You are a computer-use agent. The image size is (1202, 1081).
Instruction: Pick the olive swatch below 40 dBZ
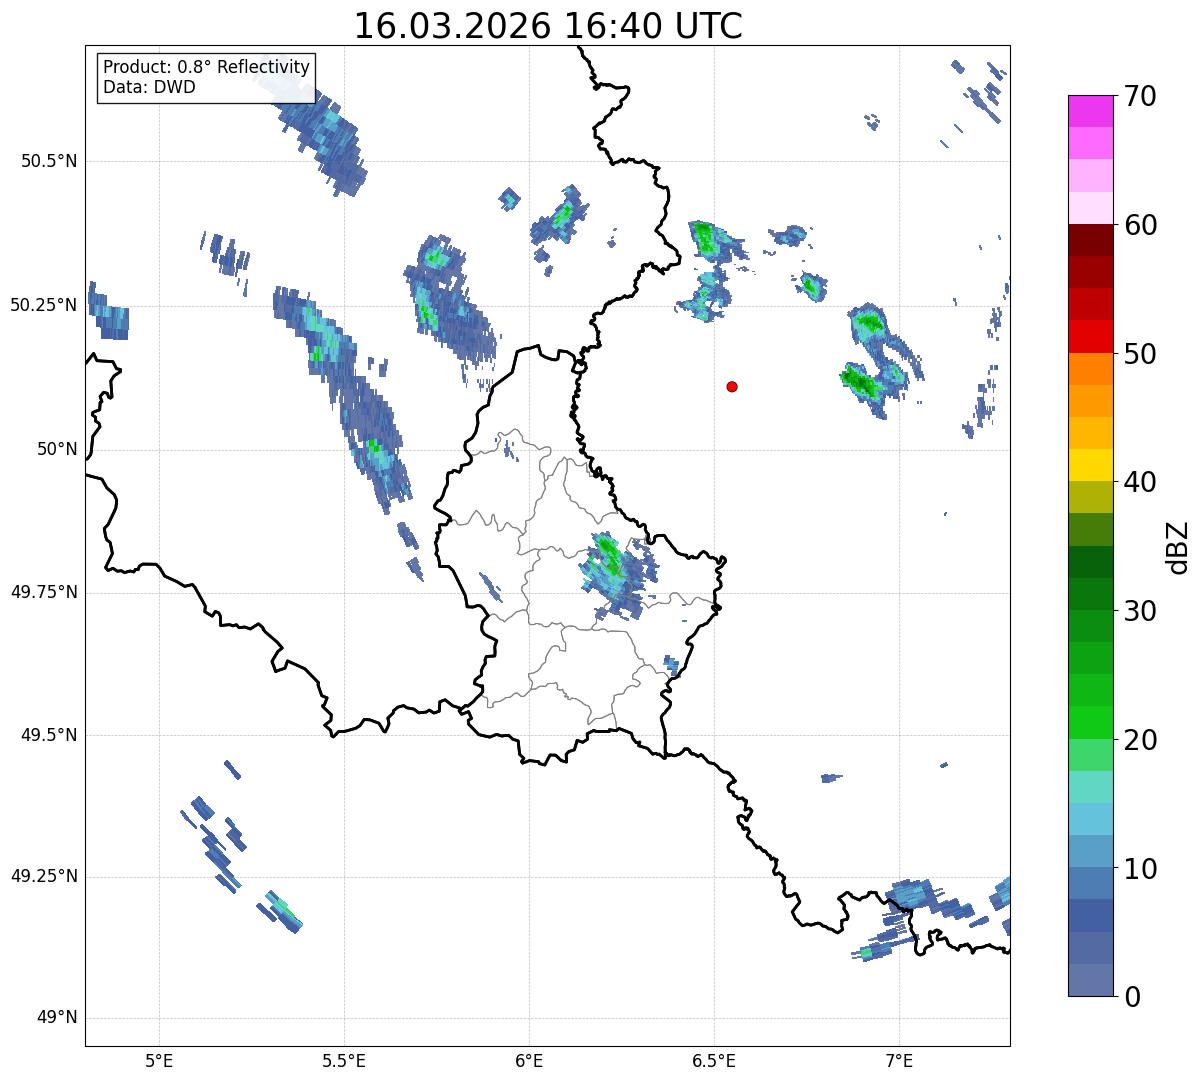(x=1090, y=498)
